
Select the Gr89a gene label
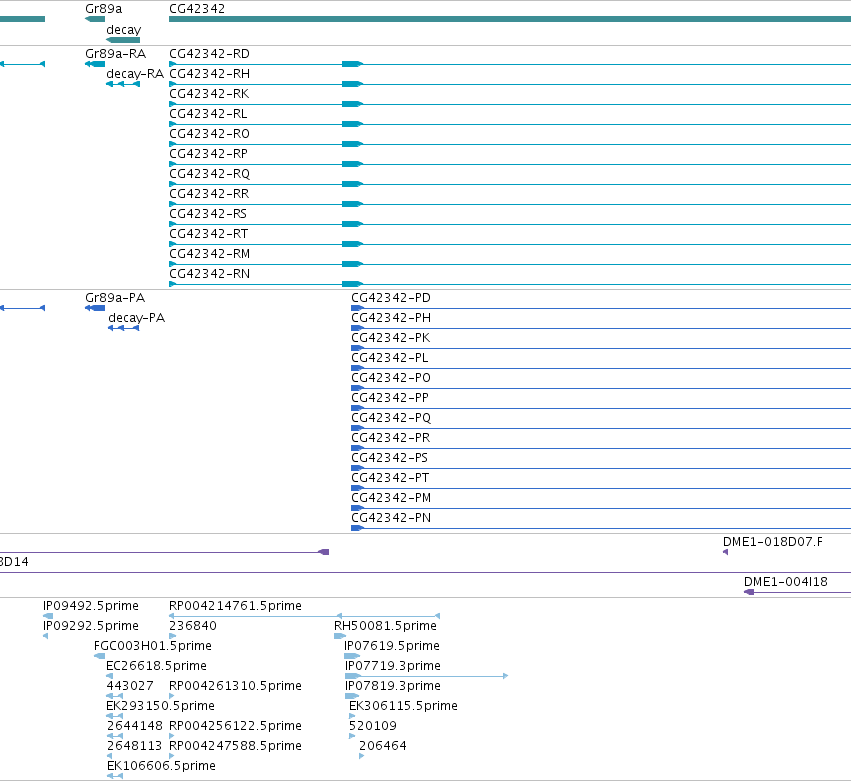104,9
